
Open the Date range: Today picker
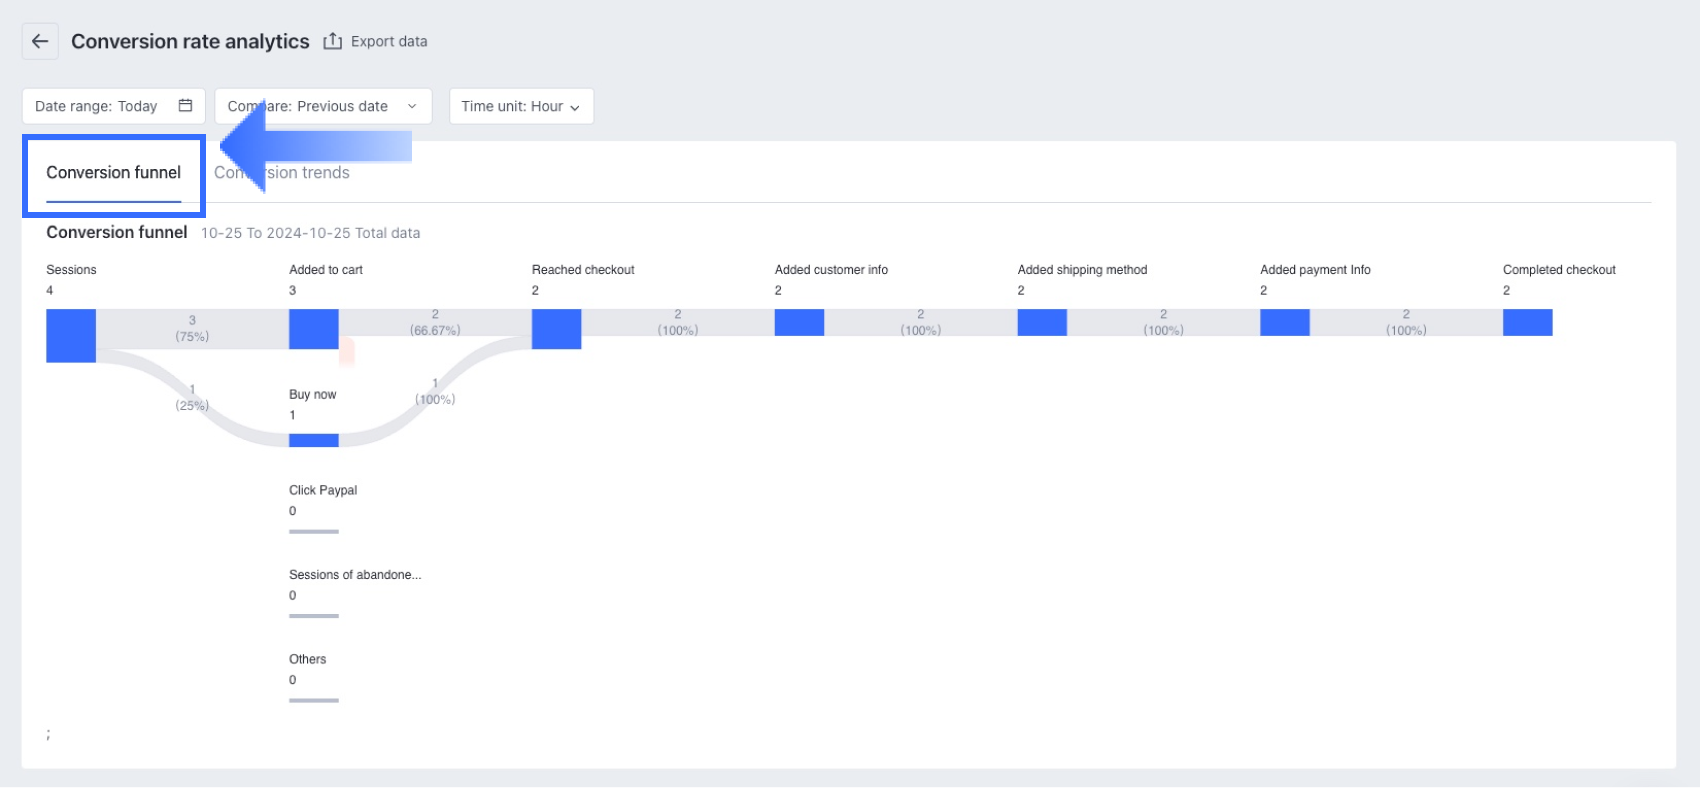(97, 106)
